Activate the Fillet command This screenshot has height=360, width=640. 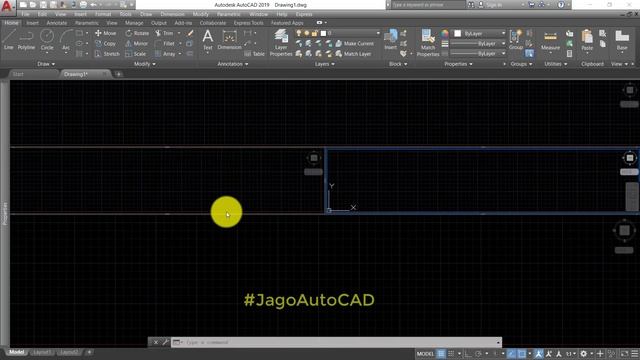(x=165, y=43)
